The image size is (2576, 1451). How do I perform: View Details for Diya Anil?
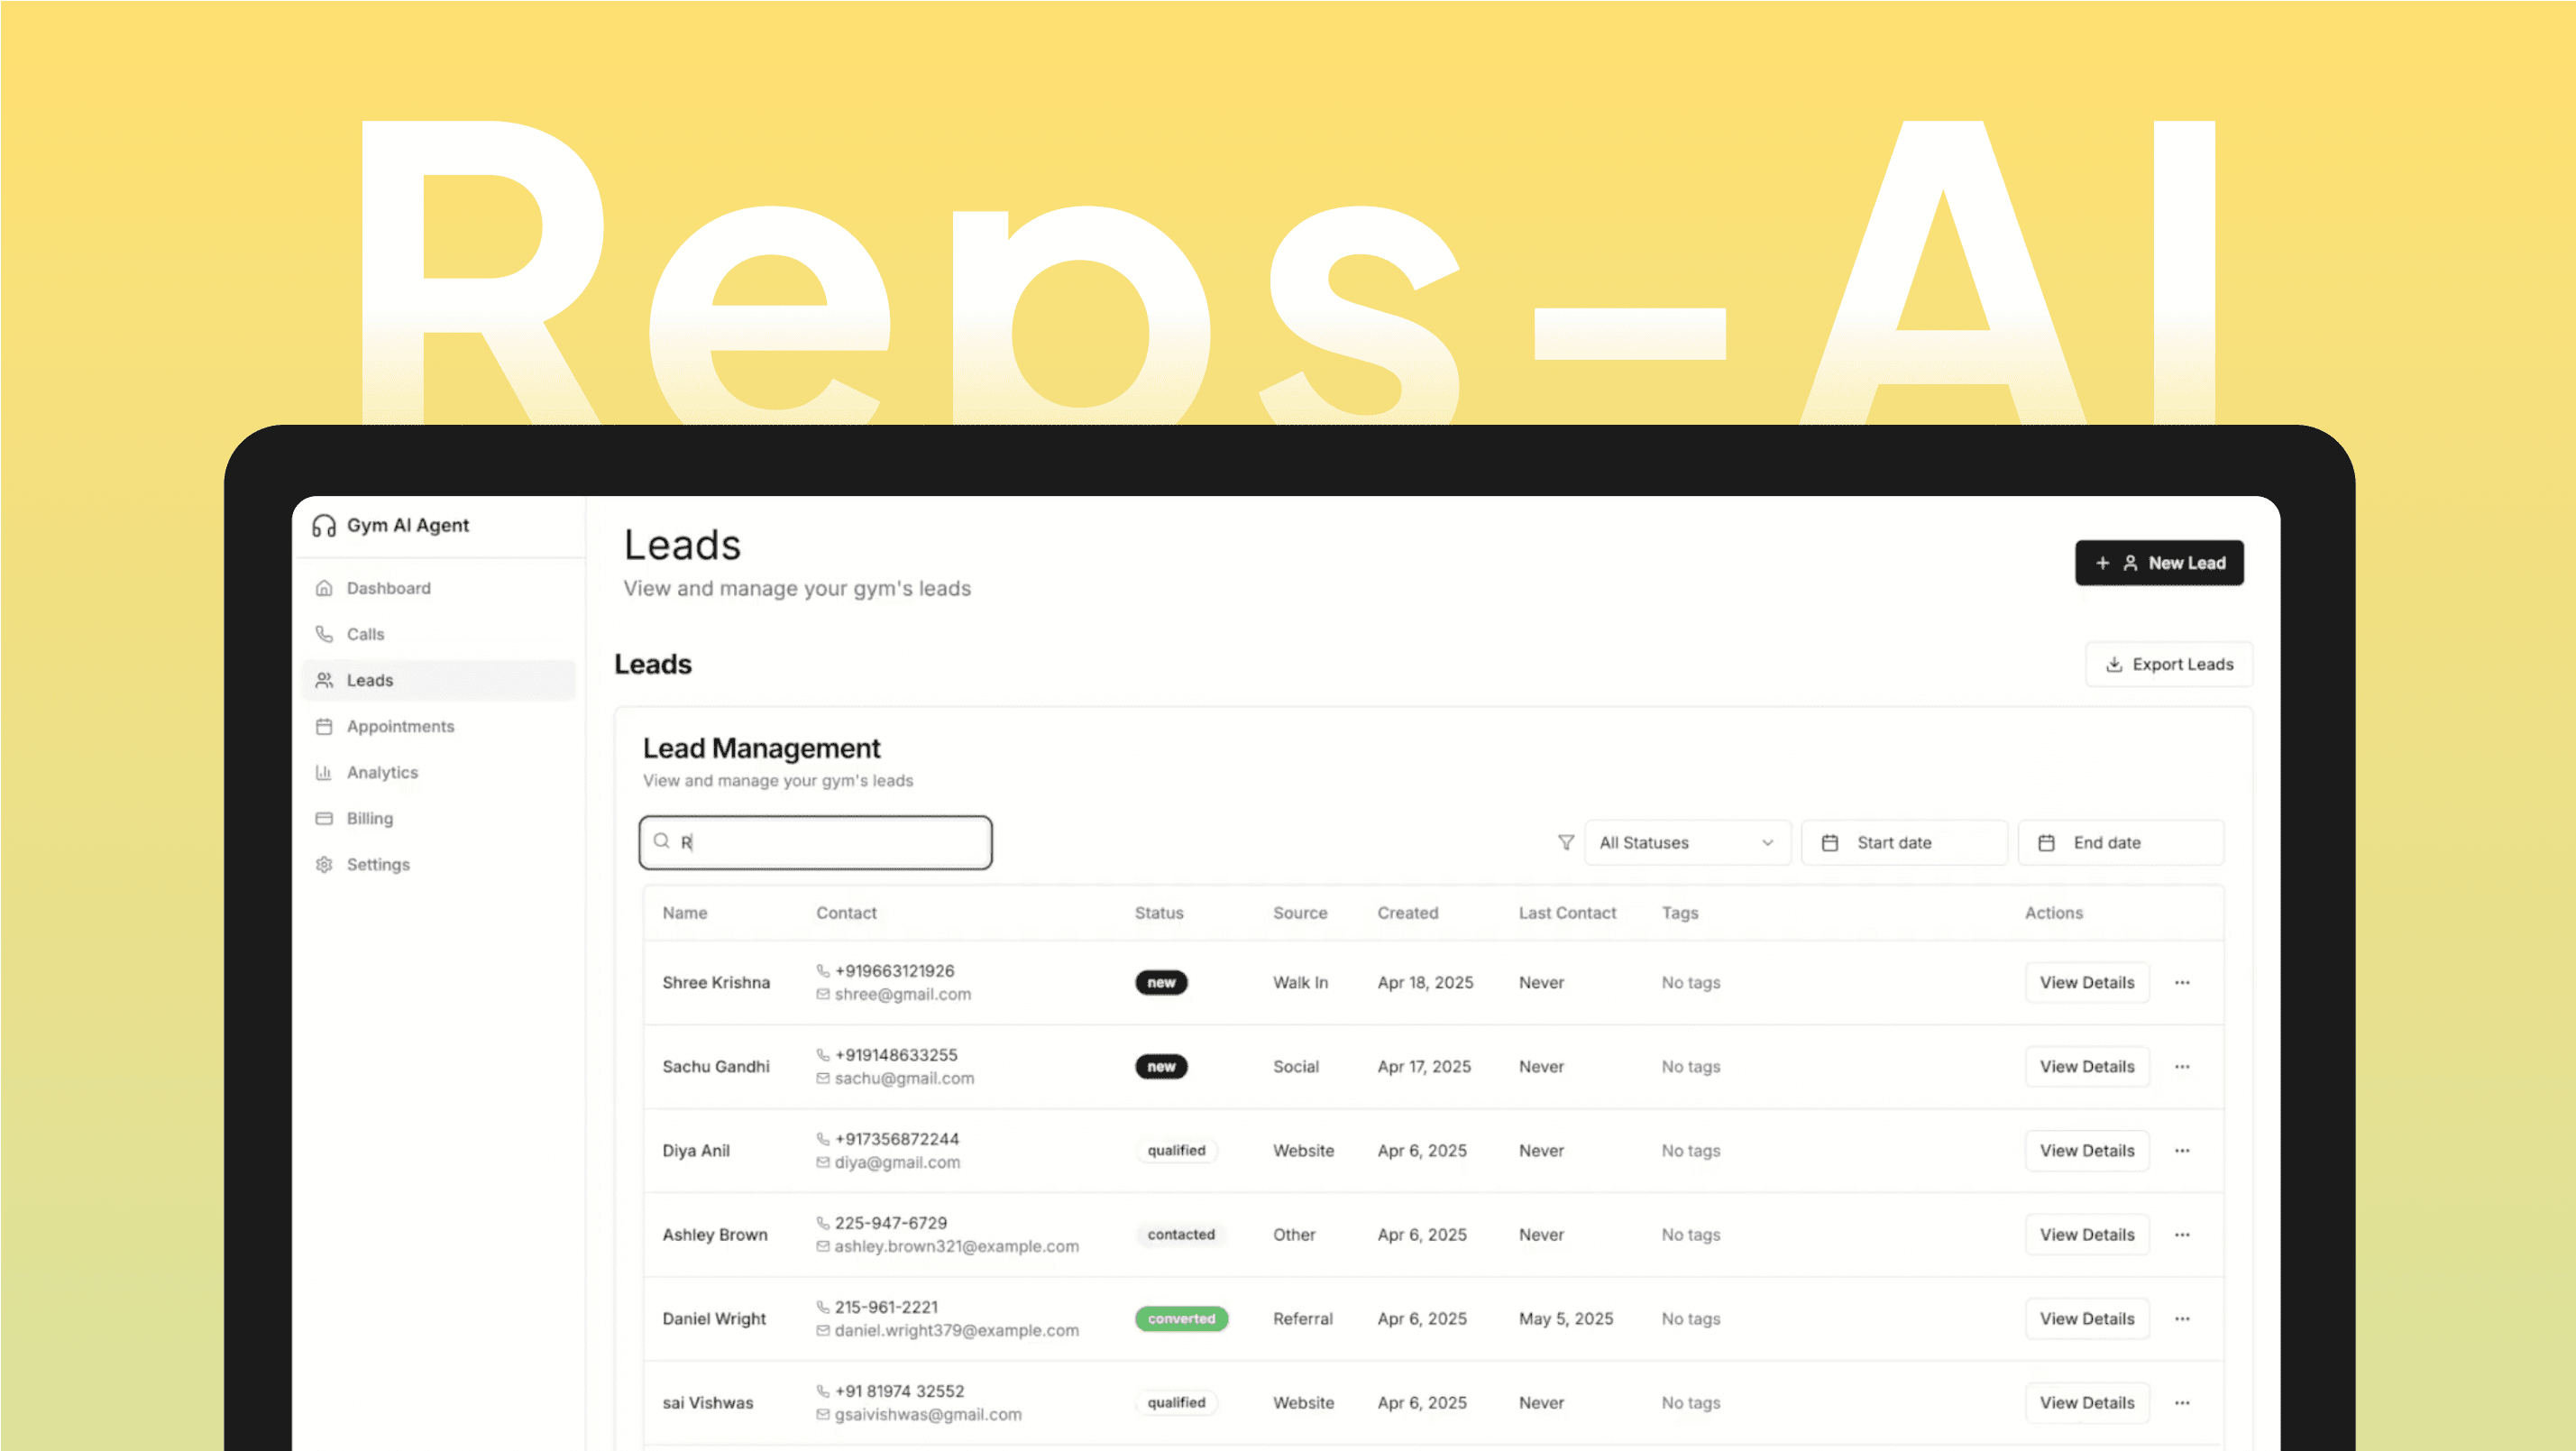[2086, 1151]
